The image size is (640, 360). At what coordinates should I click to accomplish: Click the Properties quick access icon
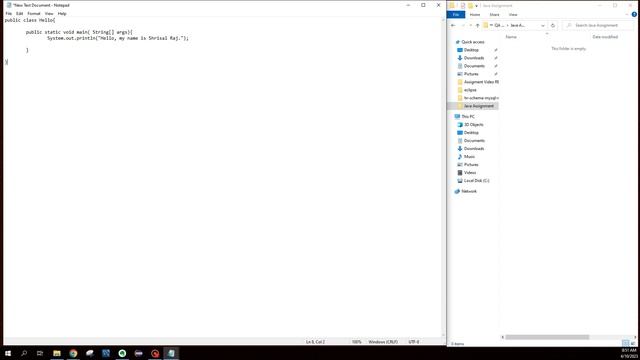tap(462, 6)
